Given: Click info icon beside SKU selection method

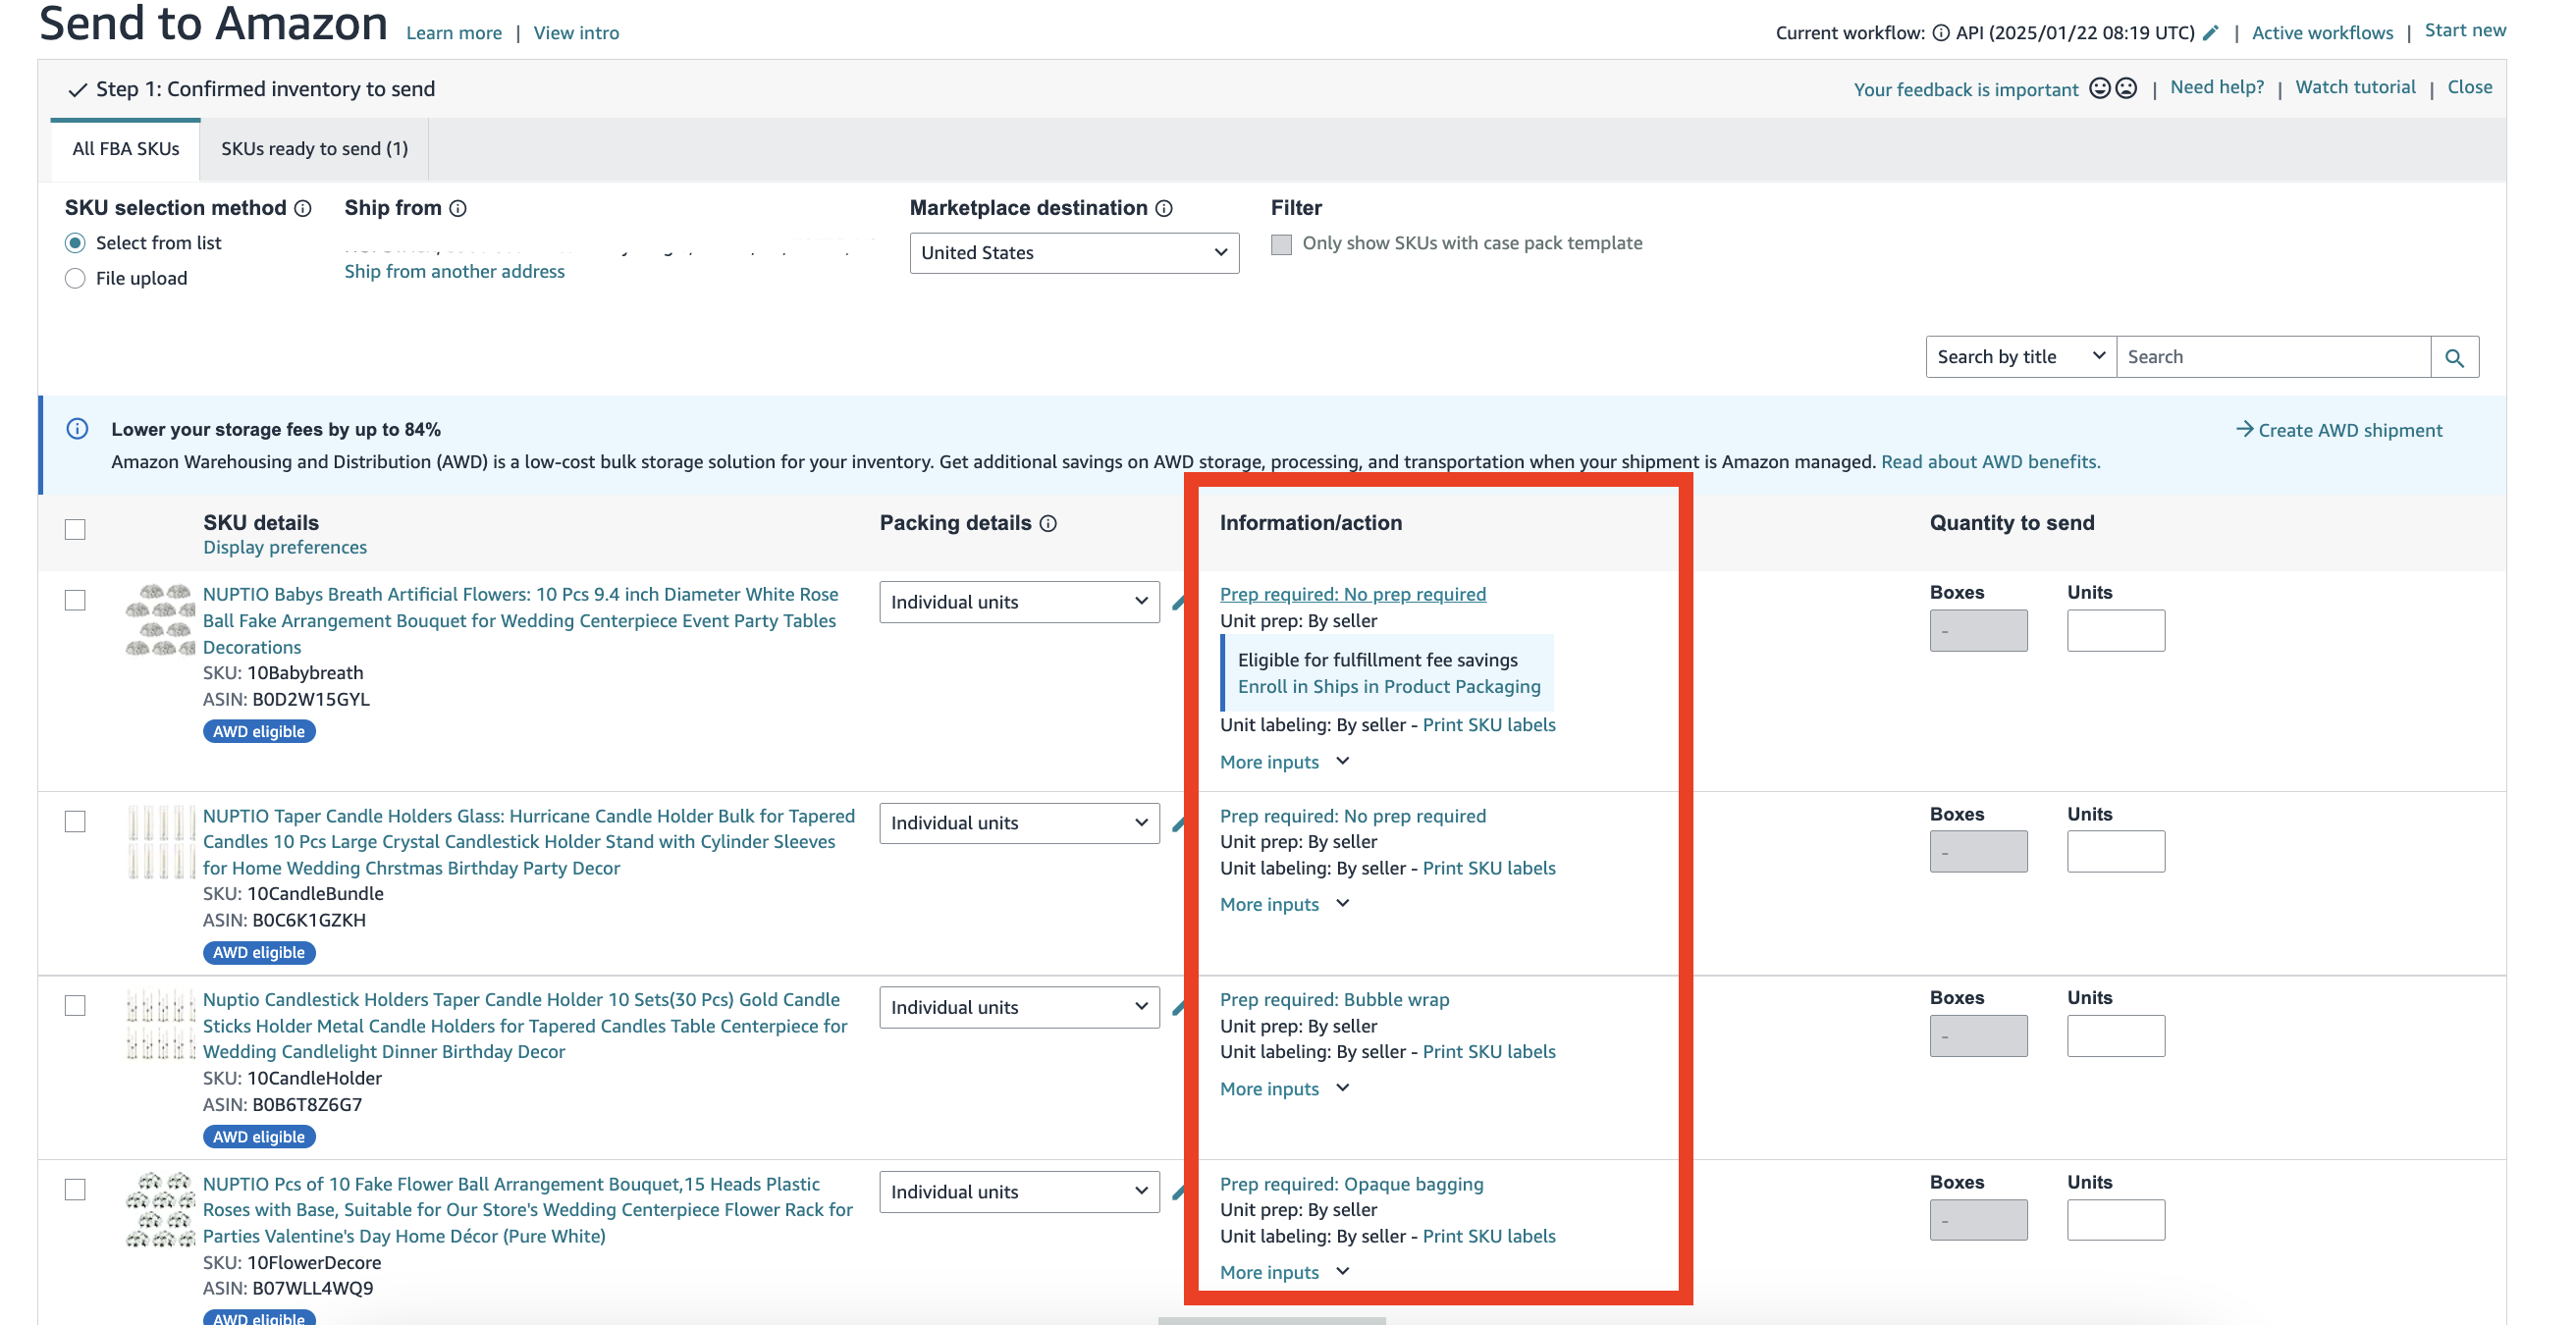Looking at the screenshot, I should tap(303, 208).
